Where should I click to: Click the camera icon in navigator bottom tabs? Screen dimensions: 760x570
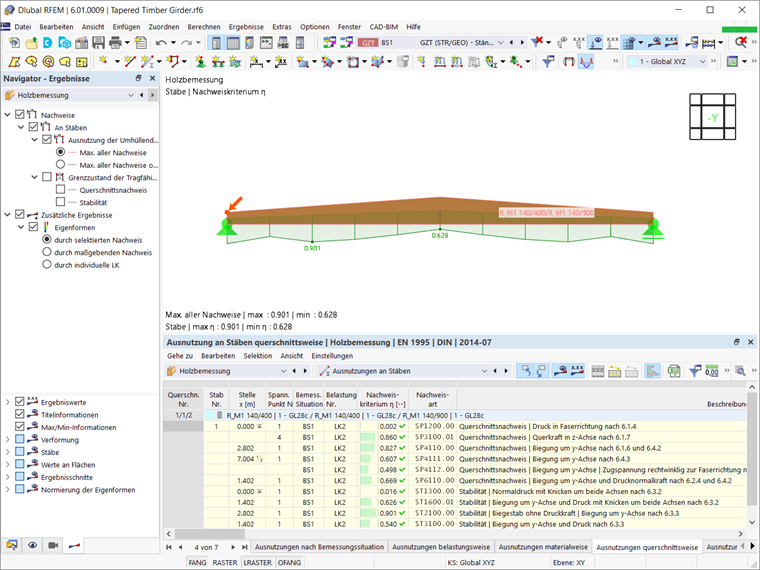53,545
